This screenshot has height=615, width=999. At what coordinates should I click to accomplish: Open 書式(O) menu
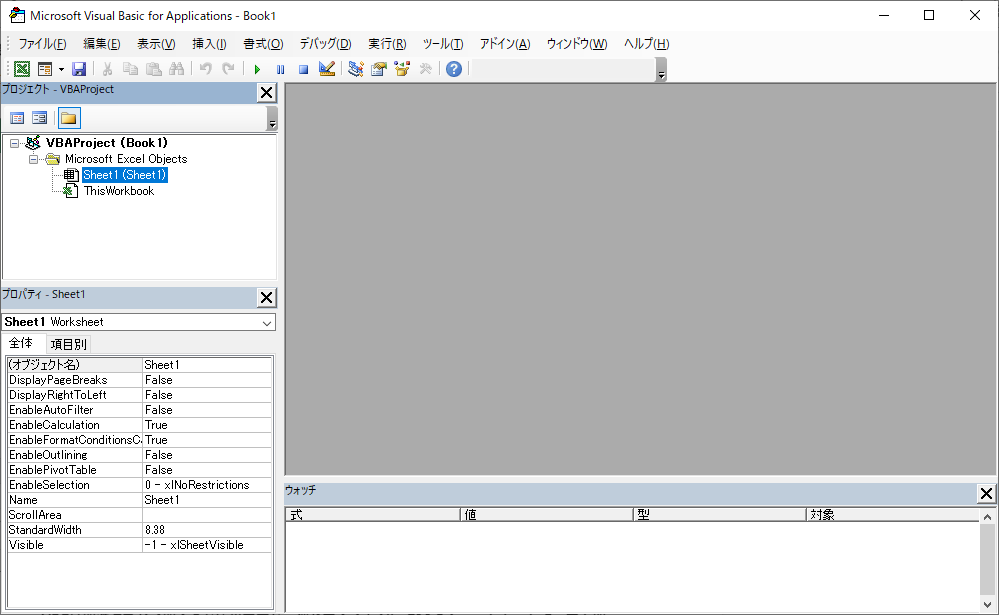tap(263, 44)
